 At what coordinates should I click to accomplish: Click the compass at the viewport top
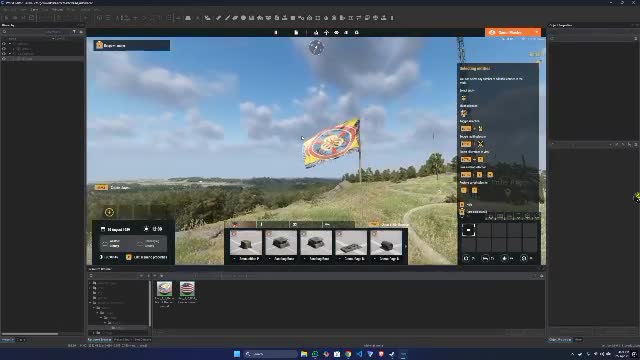coord(316,48)
